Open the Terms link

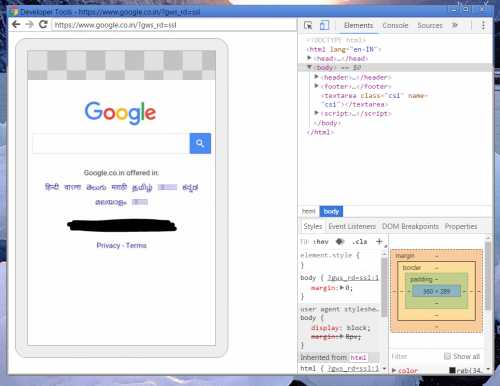tap(136, 246)
